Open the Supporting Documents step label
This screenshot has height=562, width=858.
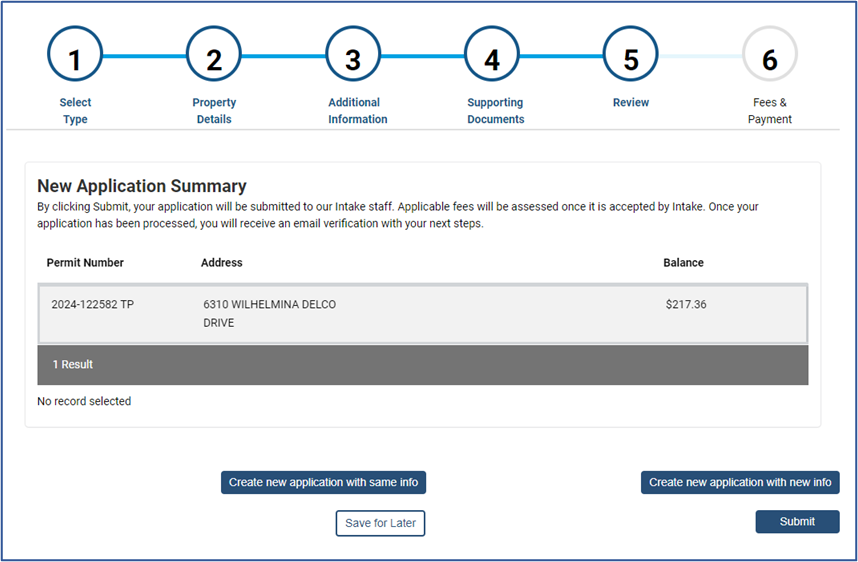pyautogui.click(x=495, y=111)
